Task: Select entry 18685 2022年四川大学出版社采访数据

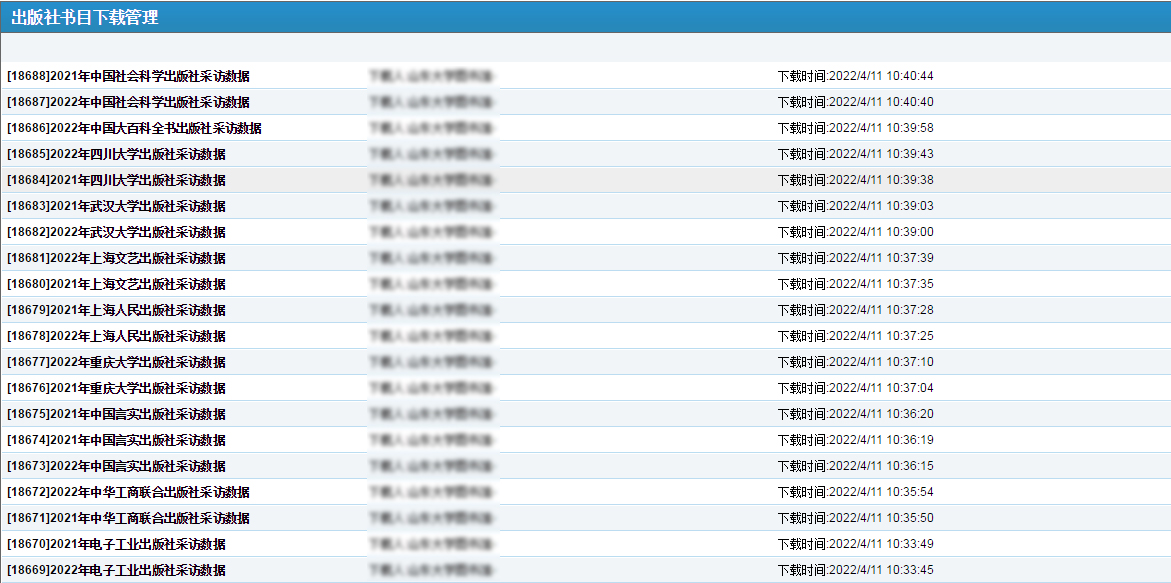Action: (116, 154)
